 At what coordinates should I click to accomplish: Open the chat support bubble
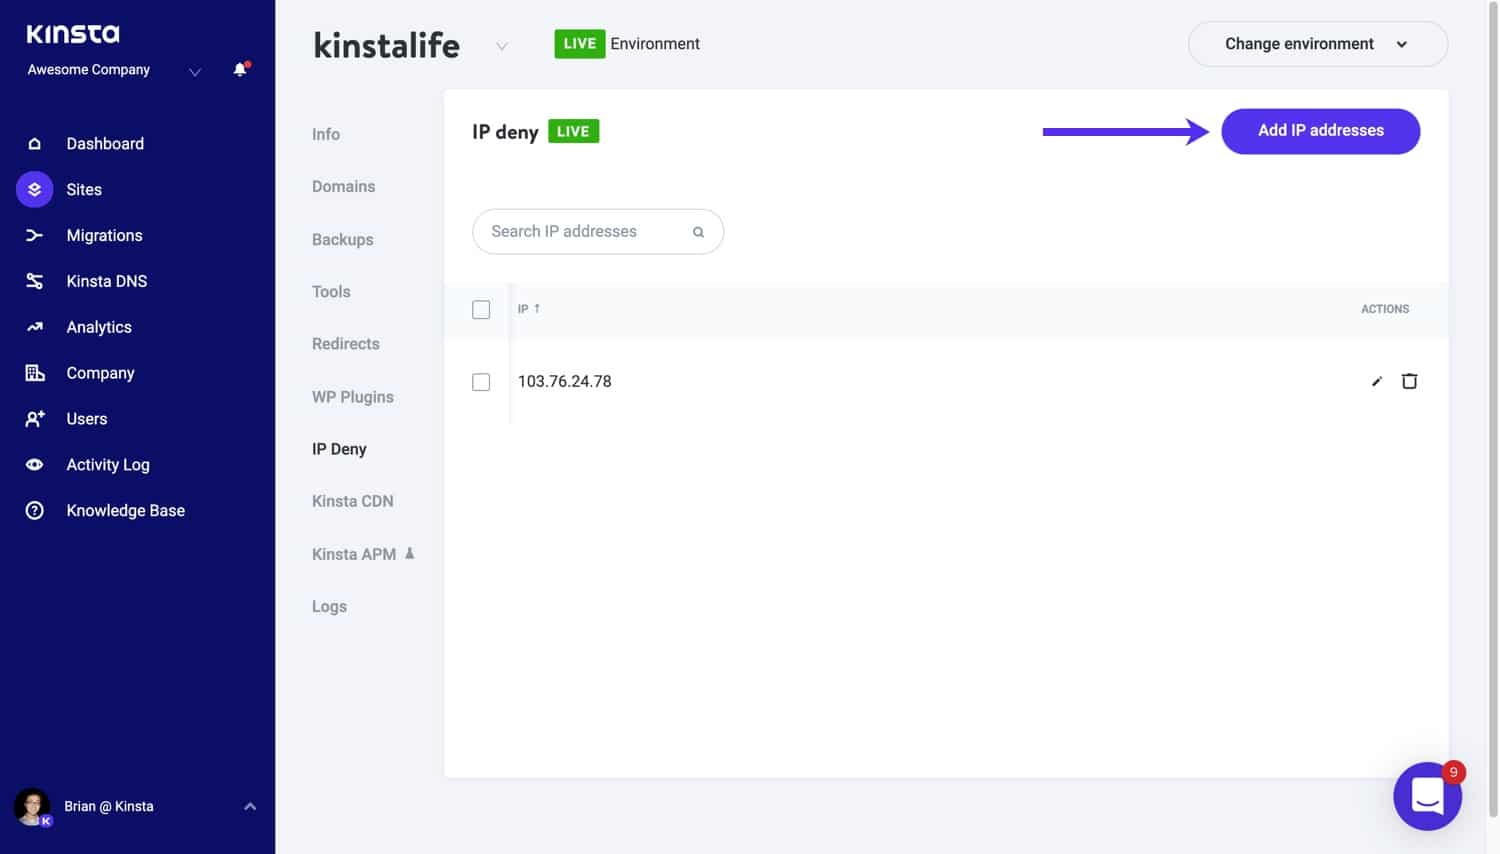click(x=1427, y=796)
